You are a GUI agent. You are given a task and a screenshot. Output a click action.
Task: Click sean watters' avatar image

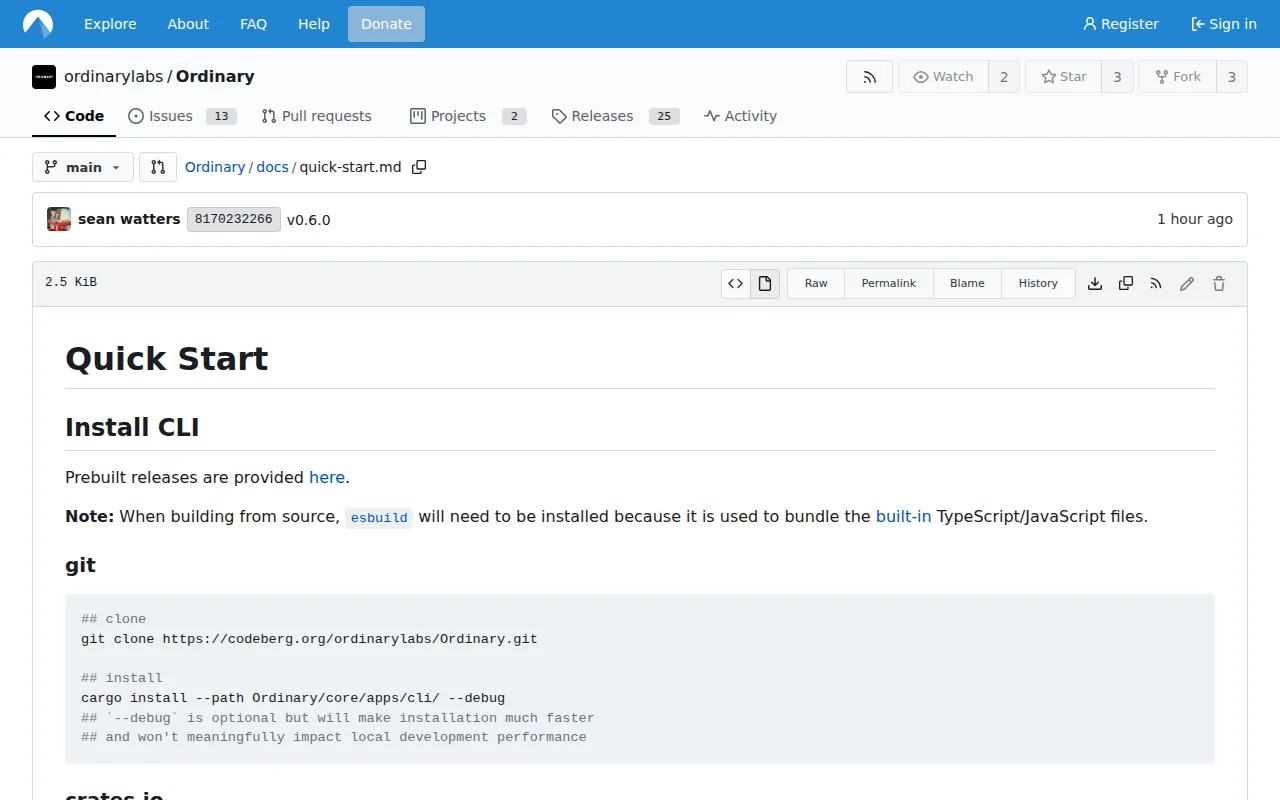tap(59, 219)
